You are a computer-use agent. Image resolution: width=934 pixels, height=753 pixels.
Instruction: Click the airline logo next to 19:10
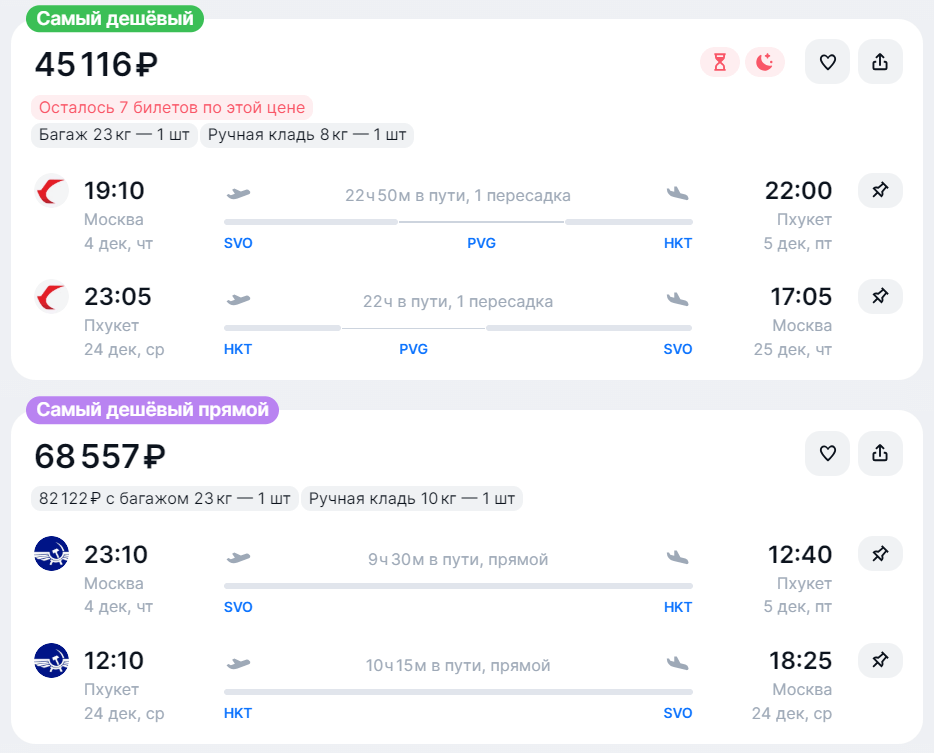(x=51, y=190)
